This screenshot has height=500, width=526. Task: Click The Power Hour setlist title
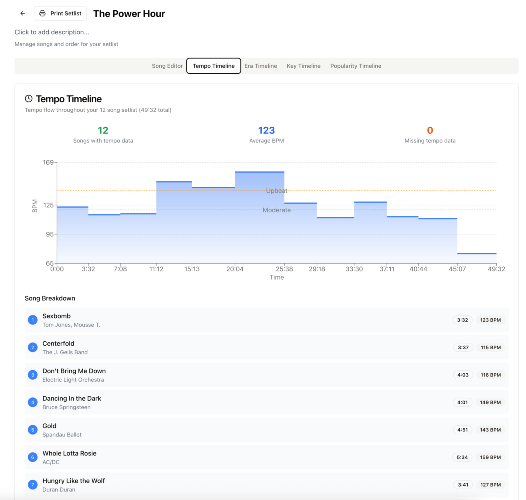coord(129,14)
